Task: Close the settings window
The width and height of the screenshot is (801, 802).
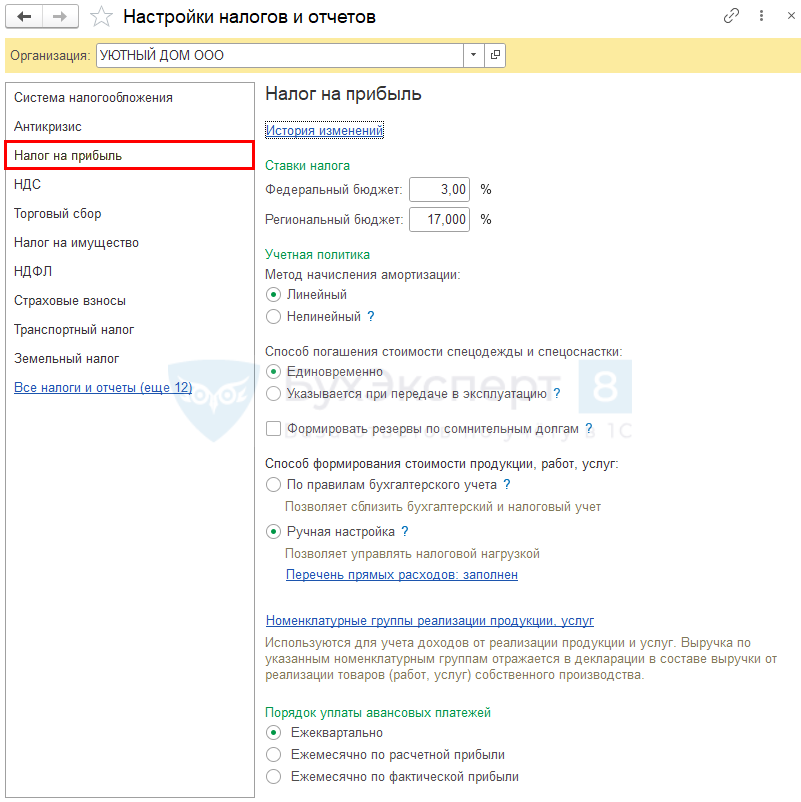Action: pos(791,16)
